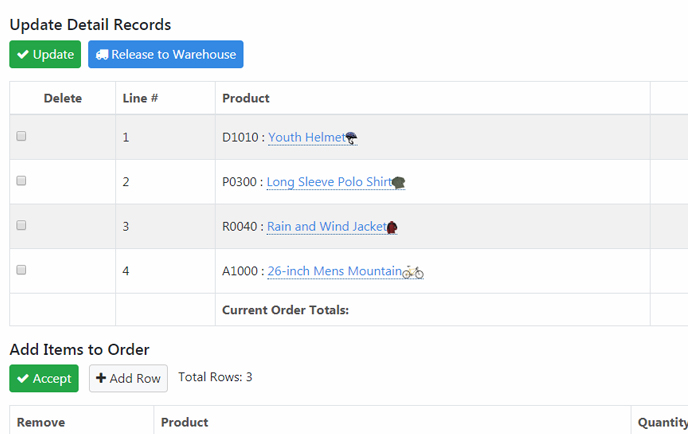Mark line 3 for deletion
Viewport: 688px width, 434px height.
click(21, 226)
